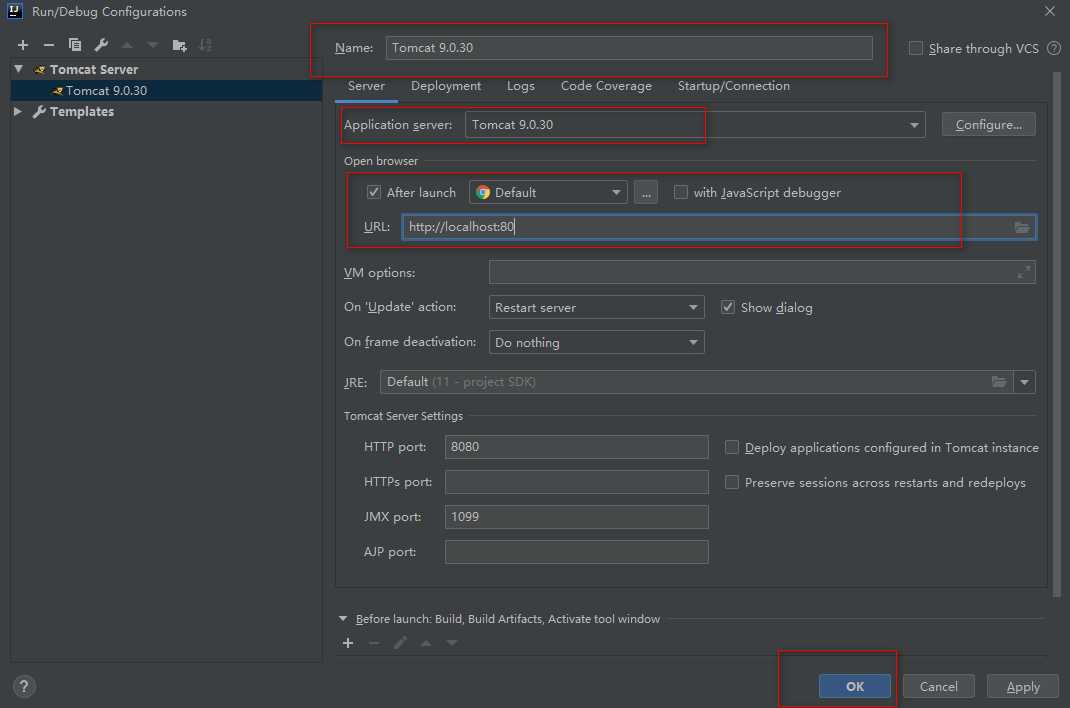
Task: Add new configuration with plus icon
Action: tap(23, 45)
